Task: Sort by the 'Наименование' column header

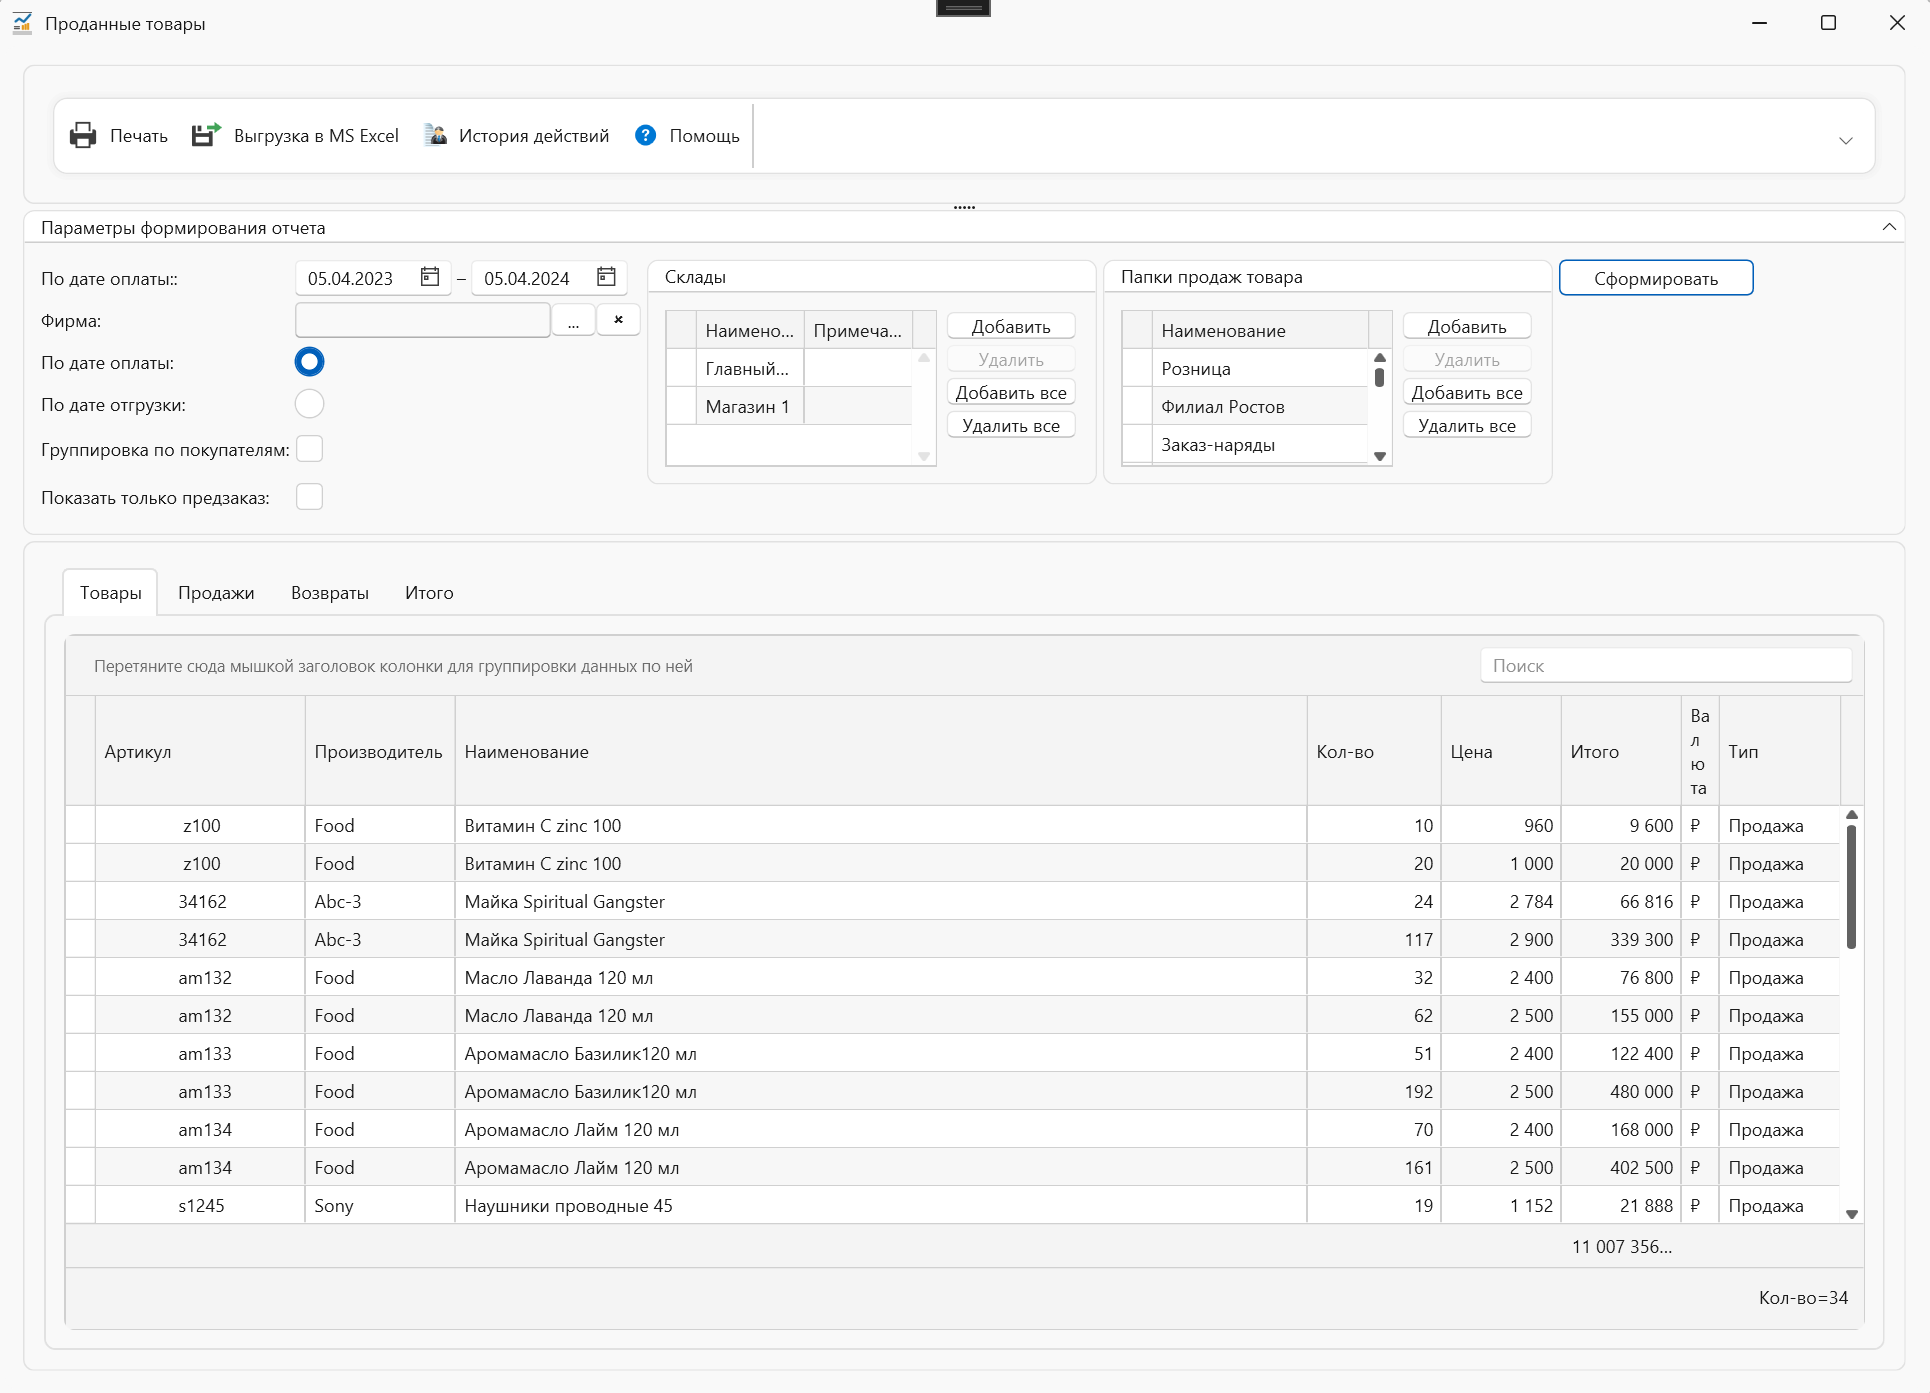Action: click(x=881, y=751)
